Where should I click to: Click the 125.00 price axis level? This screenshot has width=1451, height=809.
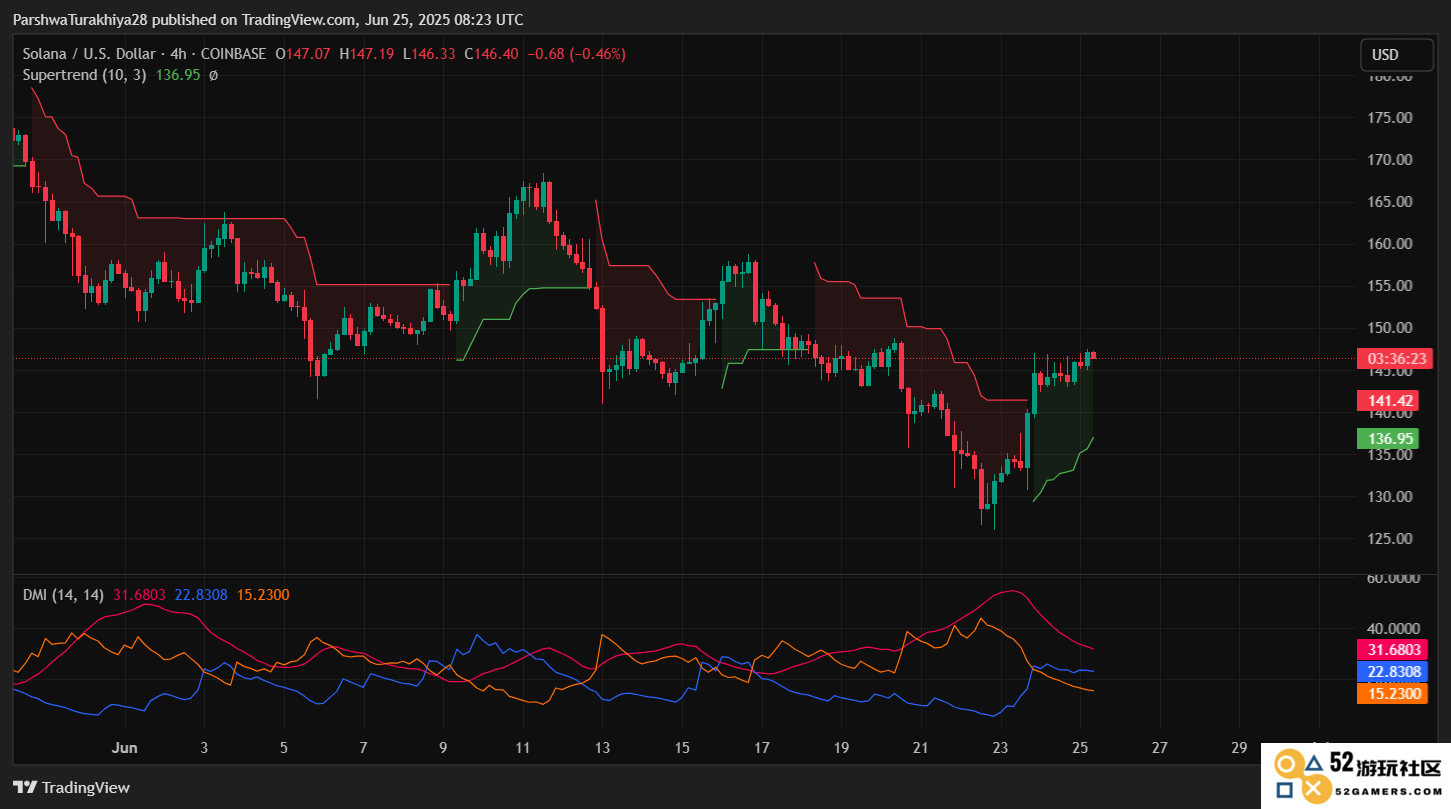point(1390,538)
